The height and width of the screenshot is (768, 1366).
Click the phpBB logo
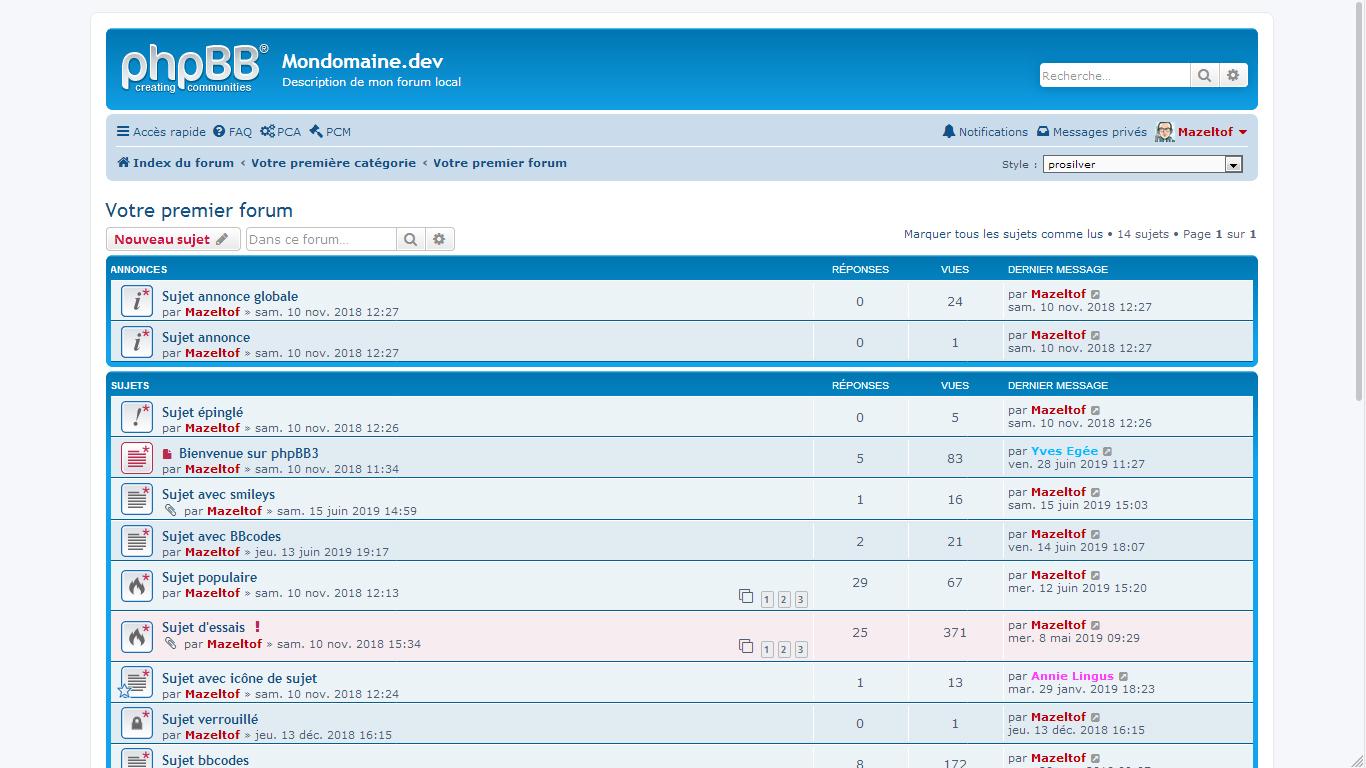coord(195,68)
